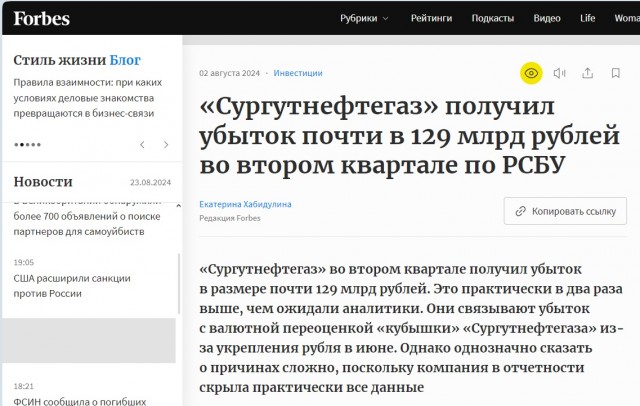640x406 pixels.
Task: Click the 19:05 timestamp
Action: (x=24, y=262)
